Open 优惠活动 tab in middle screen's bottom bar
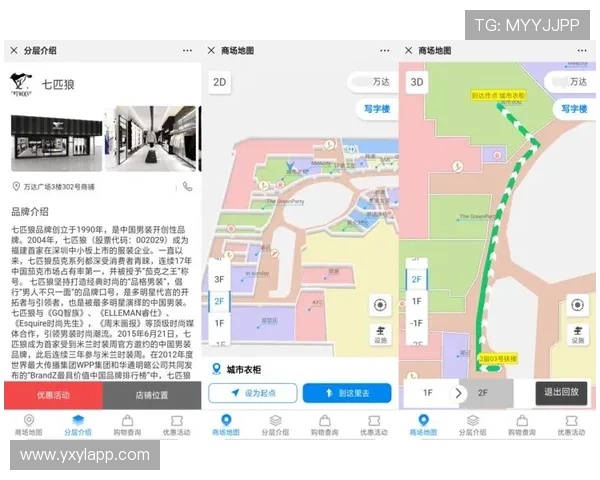600x480 pixels. (x=374, y=425)
